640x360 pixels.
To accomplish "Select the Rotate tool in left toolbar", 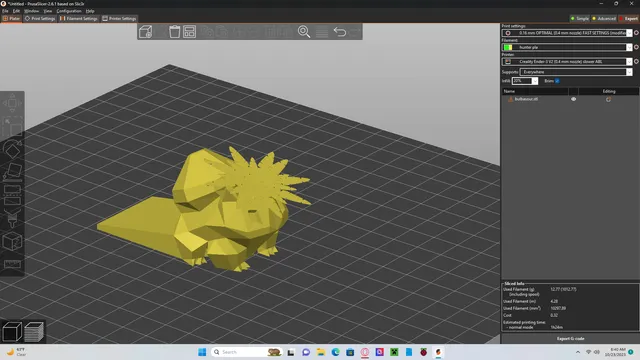I will (x=12, y=150).
